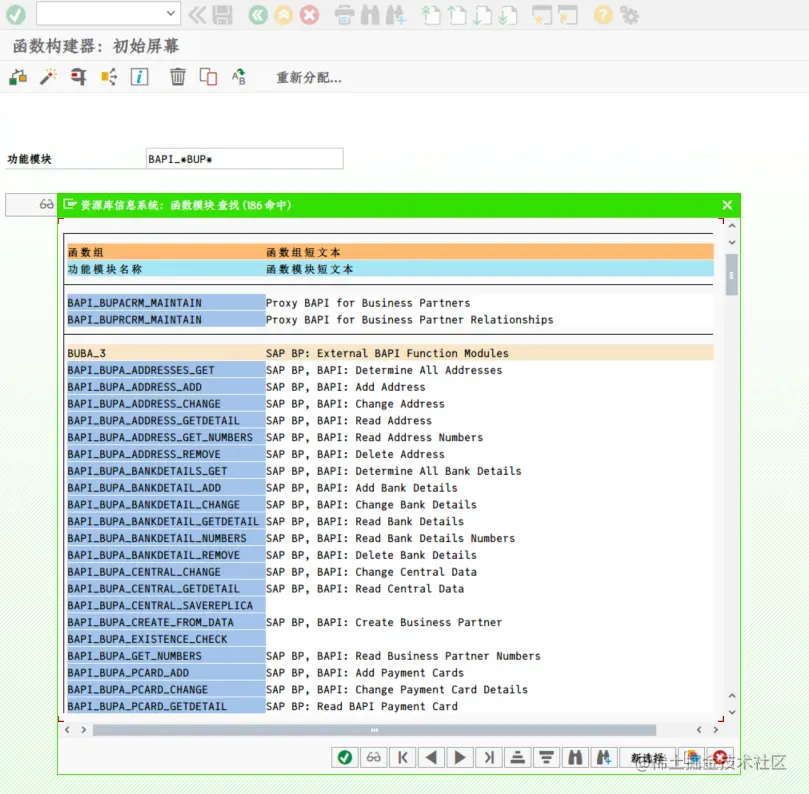This screenshot has height=794, width=809.
Task: Select BAPI_BUPA_GET_NUMBERS module
Action: click(x=166, y=656)
